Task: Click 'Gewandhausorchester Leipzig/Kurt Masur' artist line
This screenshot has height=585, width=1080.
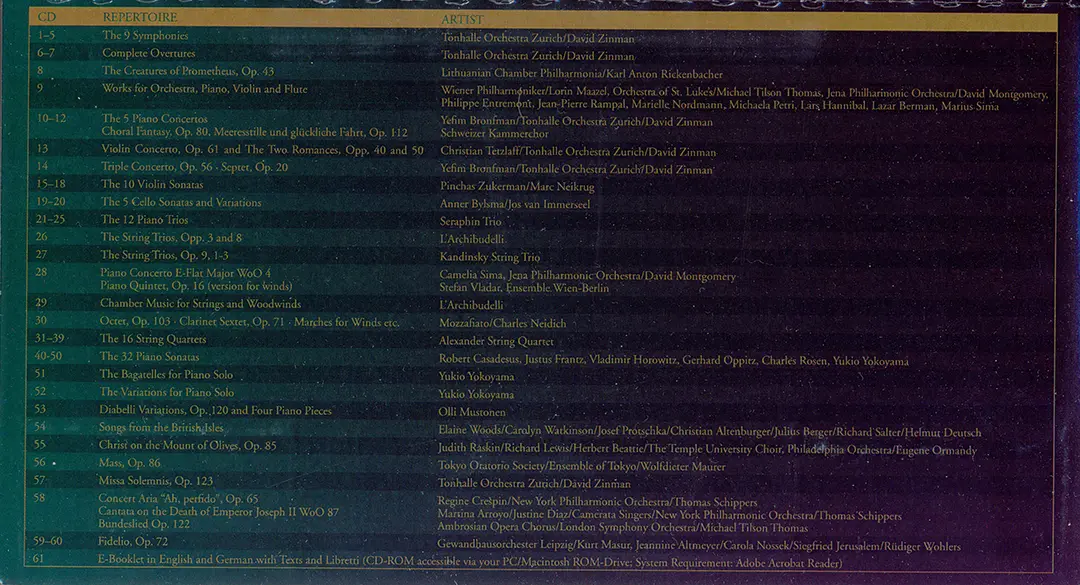Action: pos(699,546)
